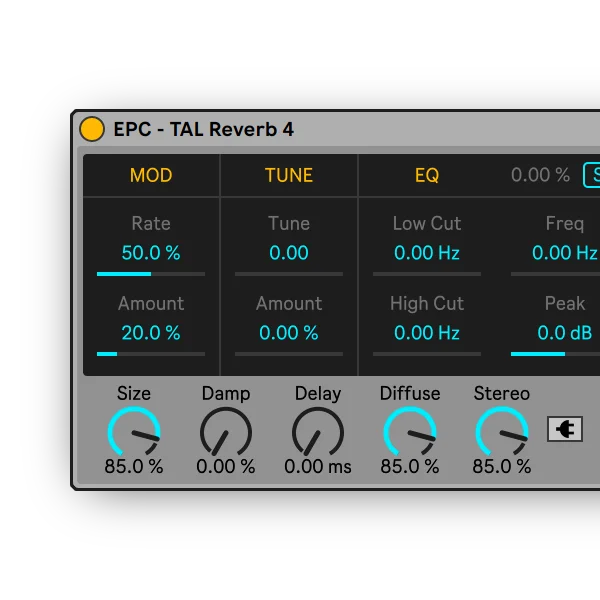
Task: Click the Low Cut slider bar
Action: tap(427, 274)
